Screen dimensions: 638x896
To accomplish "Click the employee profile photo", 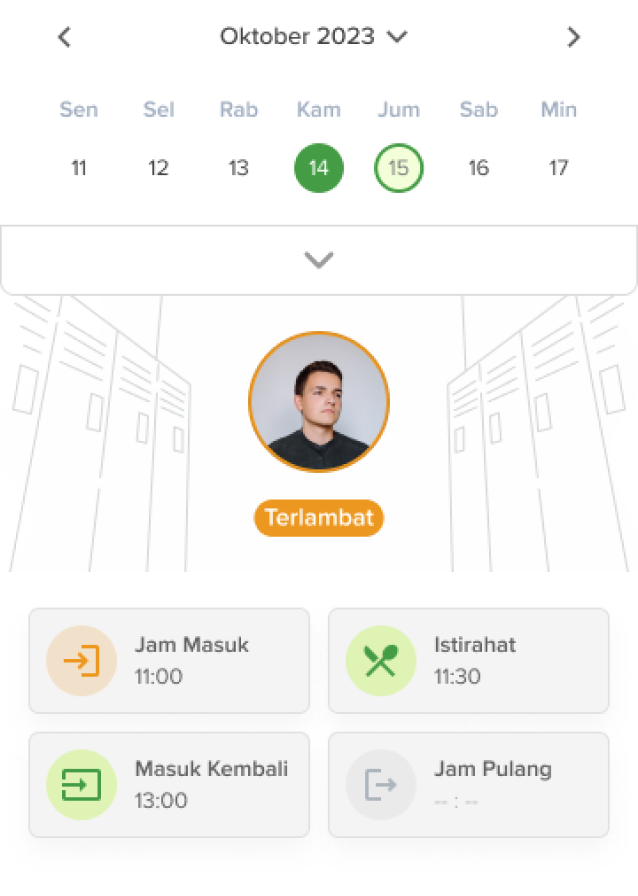I will pyautogui.click(x=319, y=401).
